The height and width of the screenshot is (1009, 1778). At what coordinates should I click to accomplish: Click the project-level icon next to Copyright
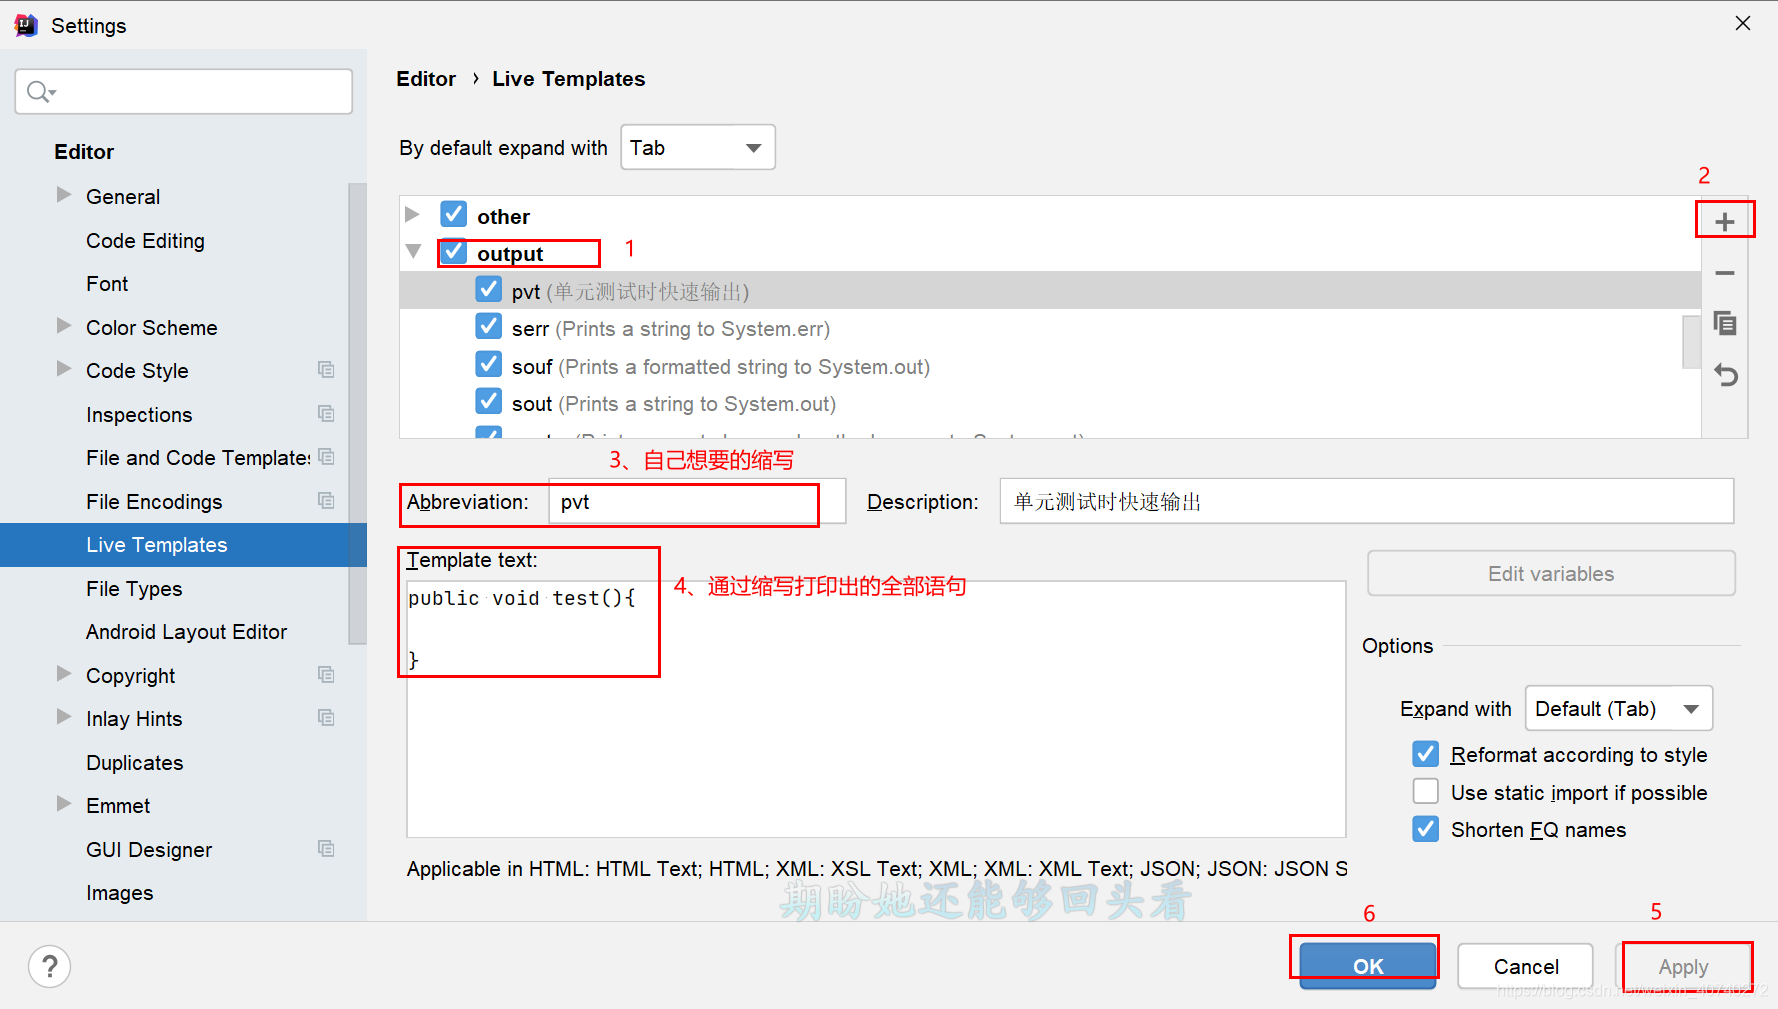[x=326, y=675]
